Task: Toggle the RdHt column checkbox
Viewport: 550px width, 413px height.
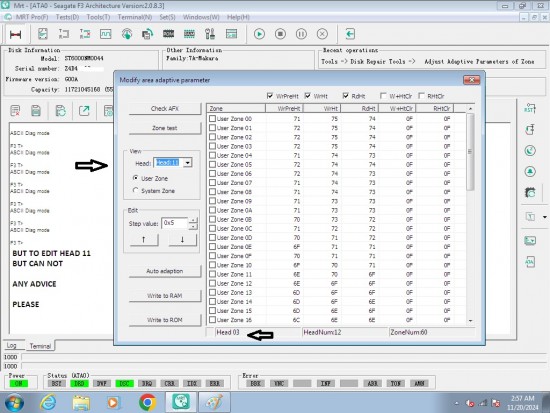Action: pyautogui.click(x=346, y=96)
